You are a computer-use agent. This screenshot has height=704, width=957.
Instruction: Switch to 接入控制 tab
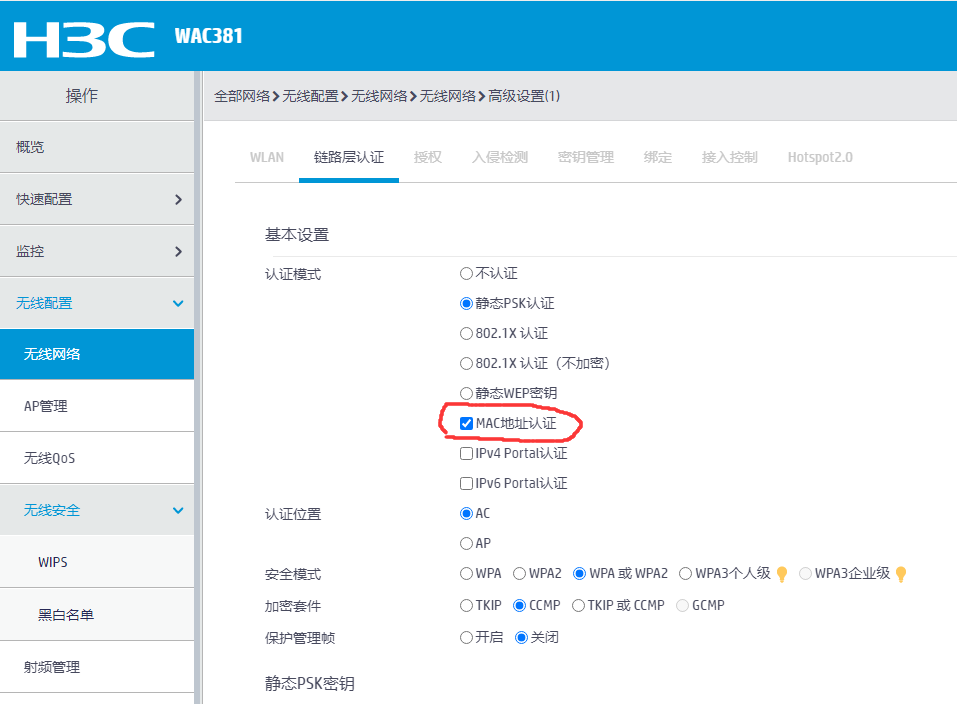pos(730,158)
